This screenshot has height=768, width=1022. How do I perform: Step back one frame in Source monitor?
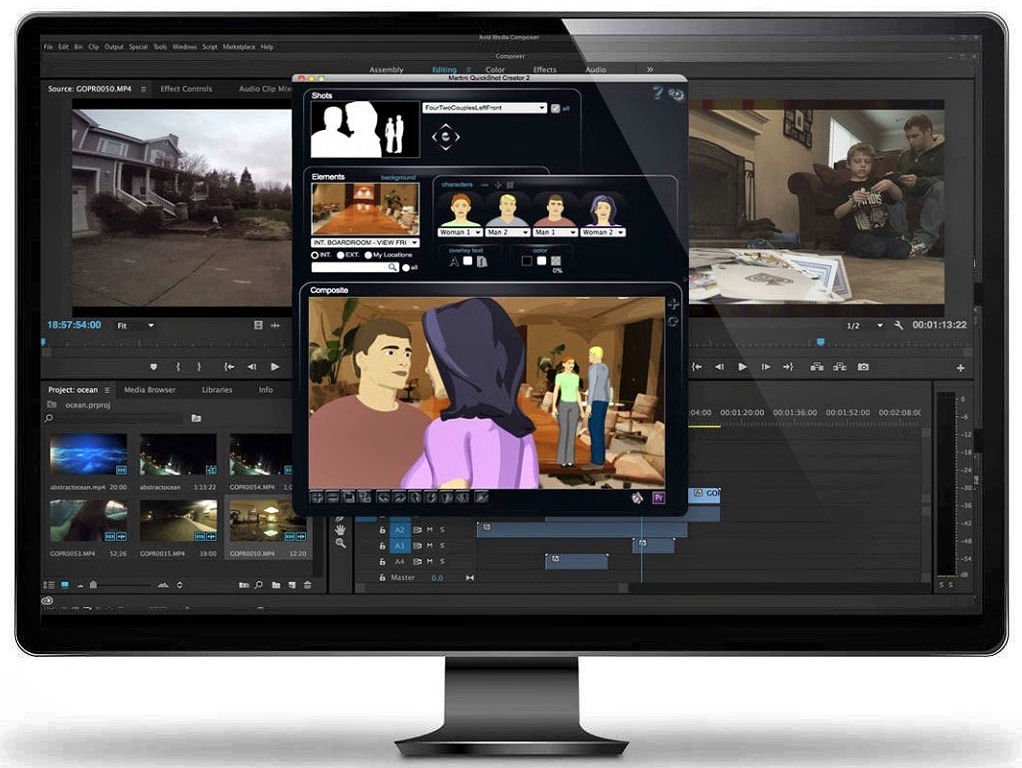252,367
